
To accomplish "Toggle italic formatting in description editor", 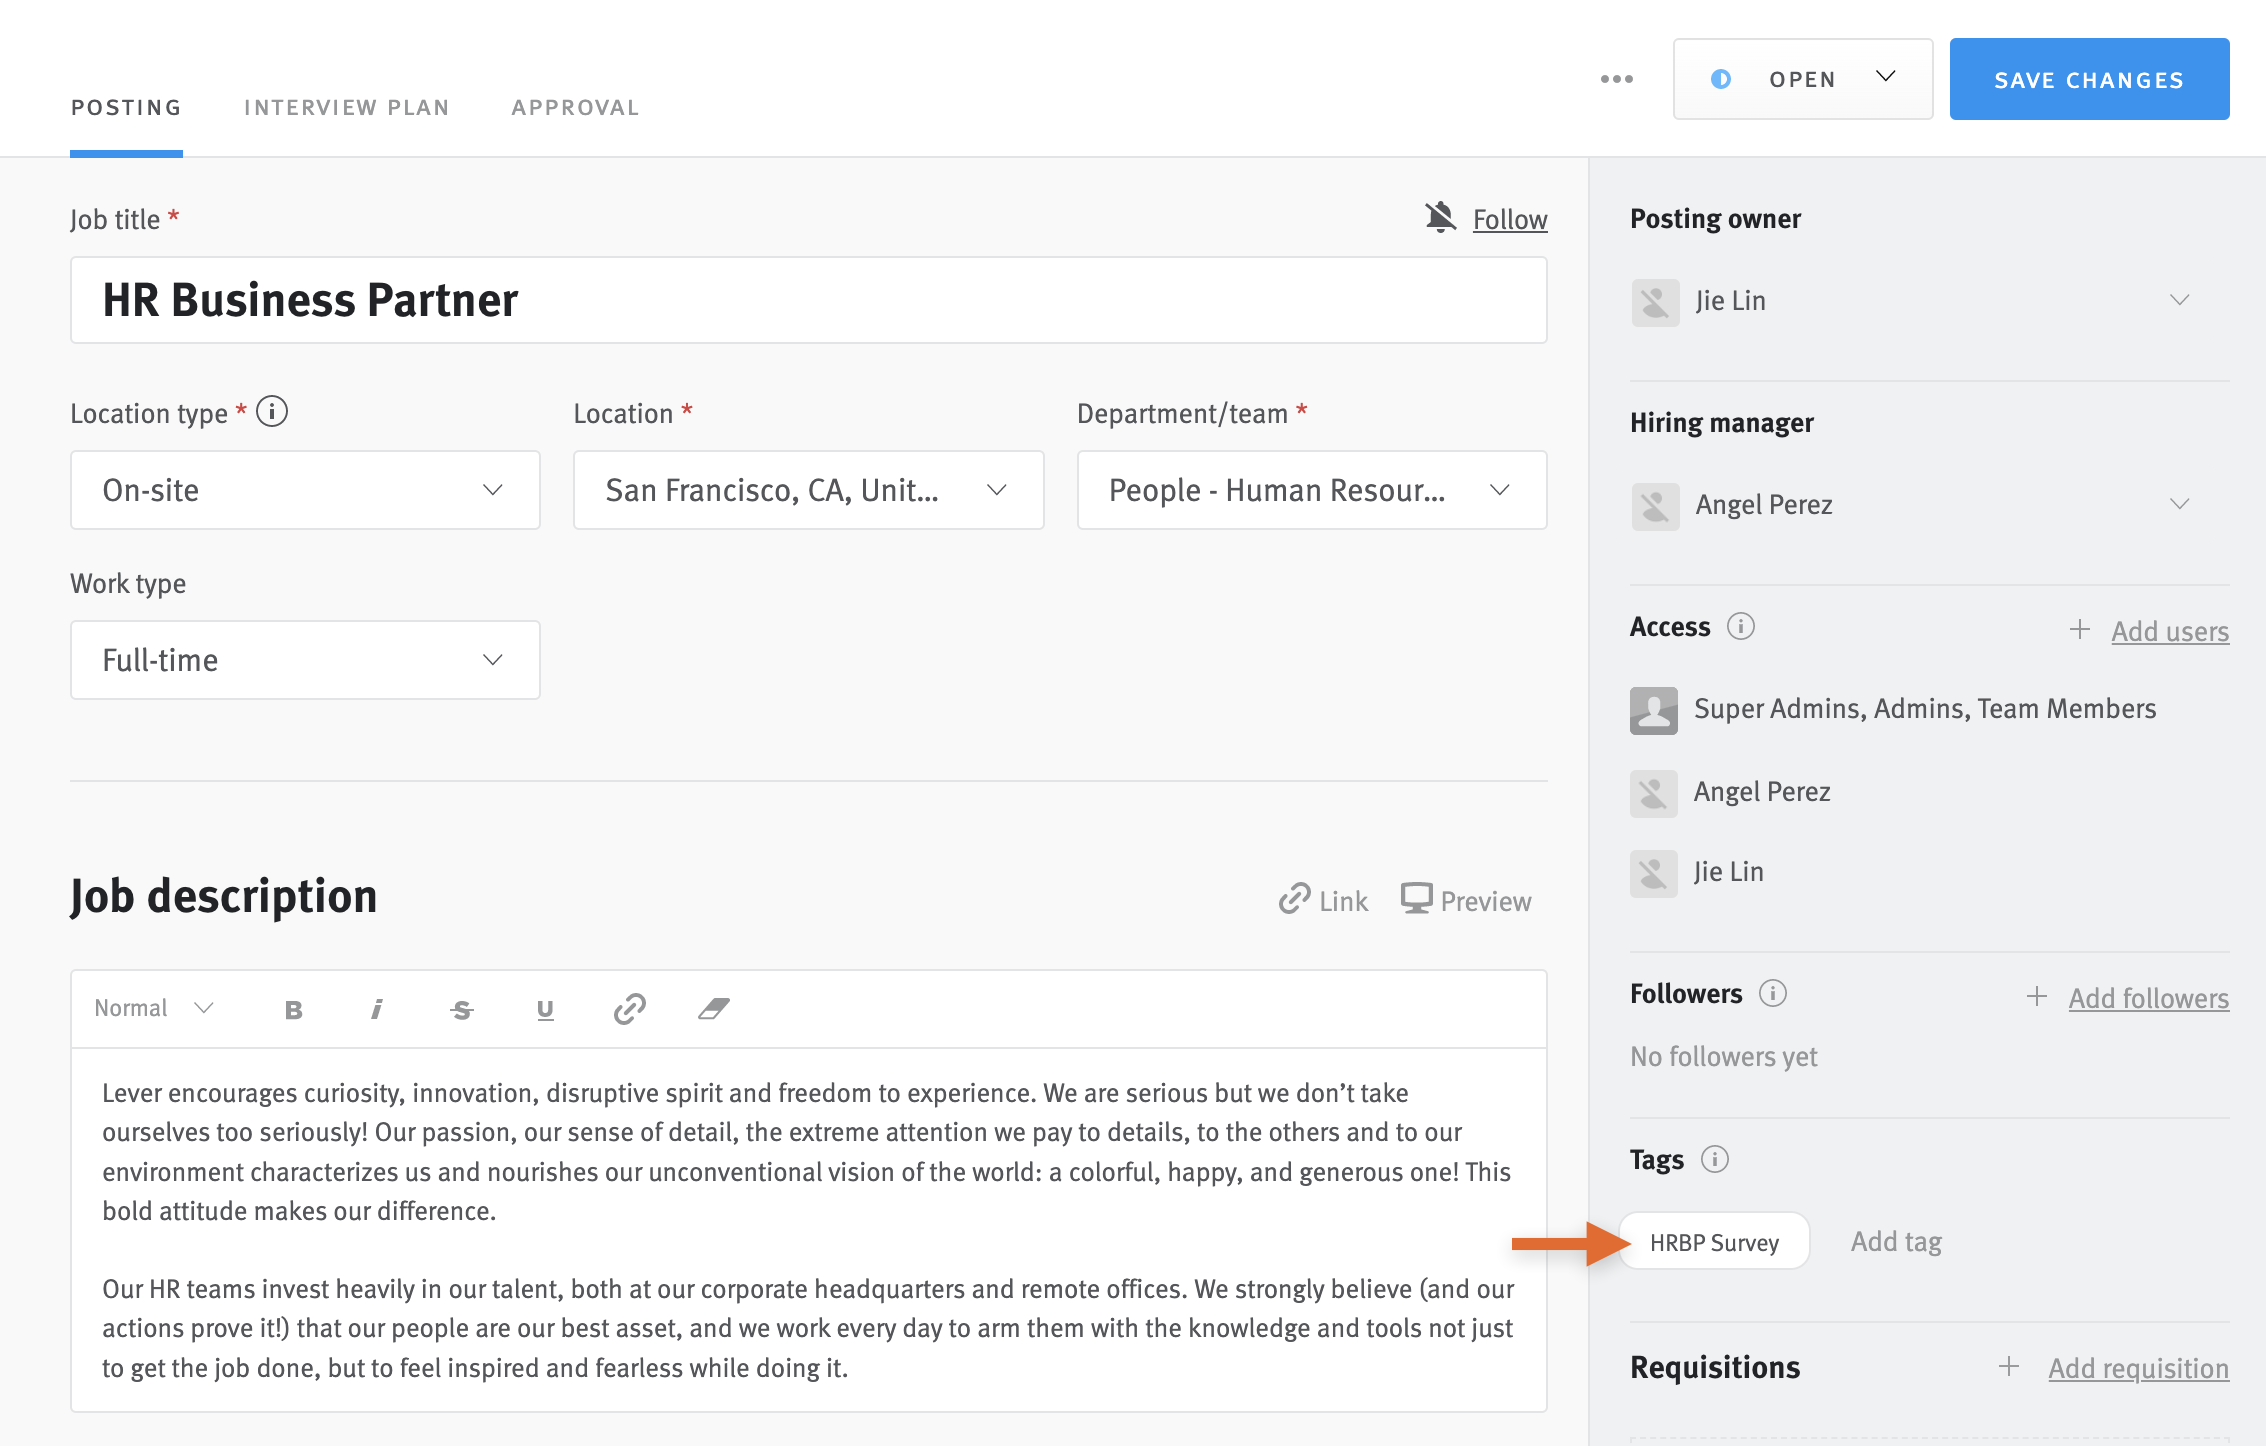I will pyautogui.click(x=377, y=1009).
